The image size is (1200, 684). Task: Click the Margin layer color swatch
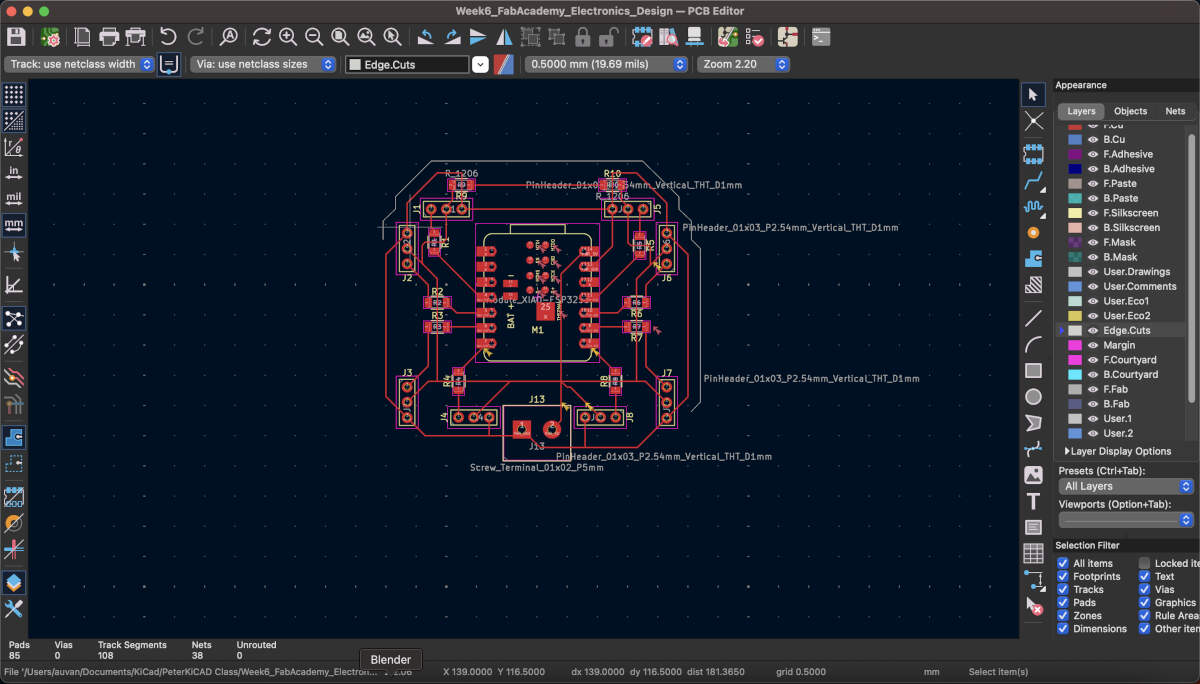(x=1075, y=345)
